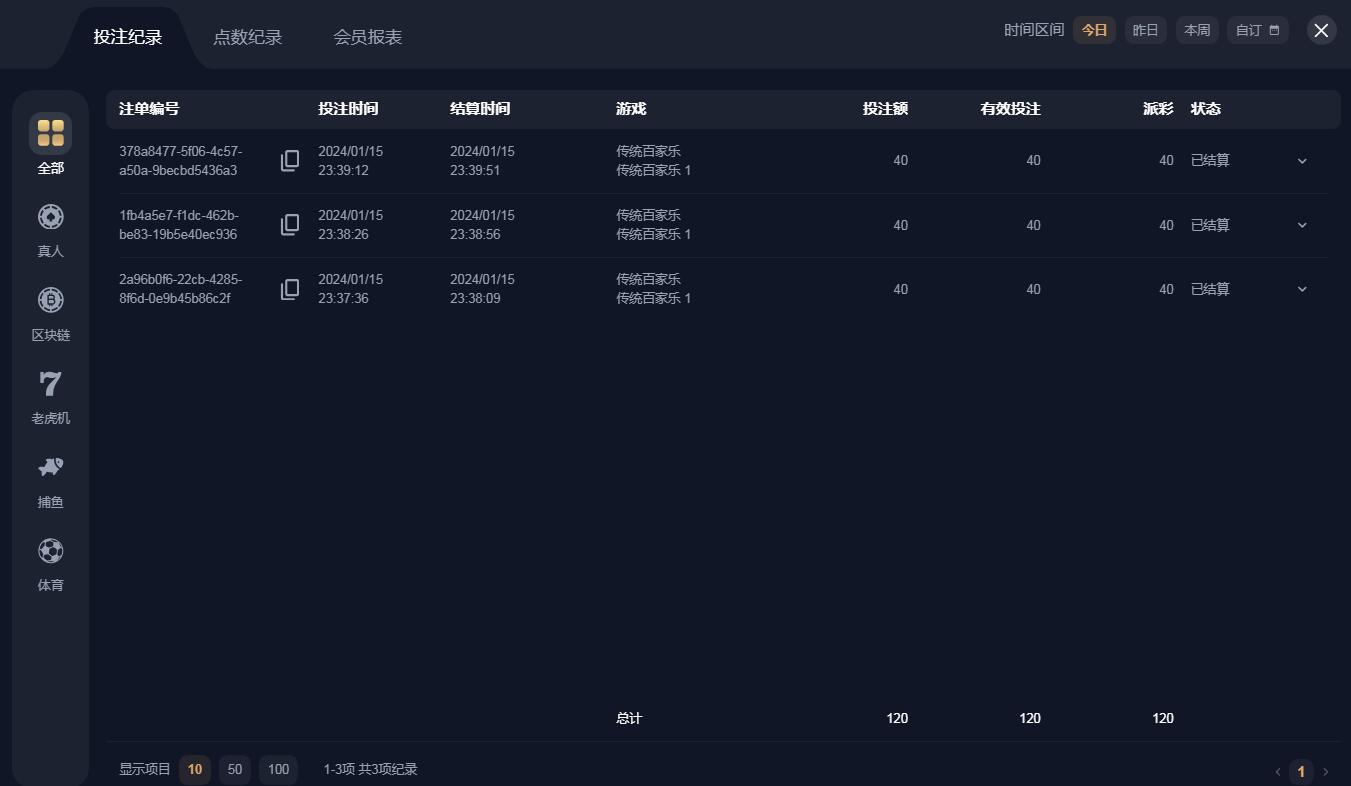
Task: Copy bet ID 2a96b0f6-22cb-4285
Action: click(x=290, y=289)
